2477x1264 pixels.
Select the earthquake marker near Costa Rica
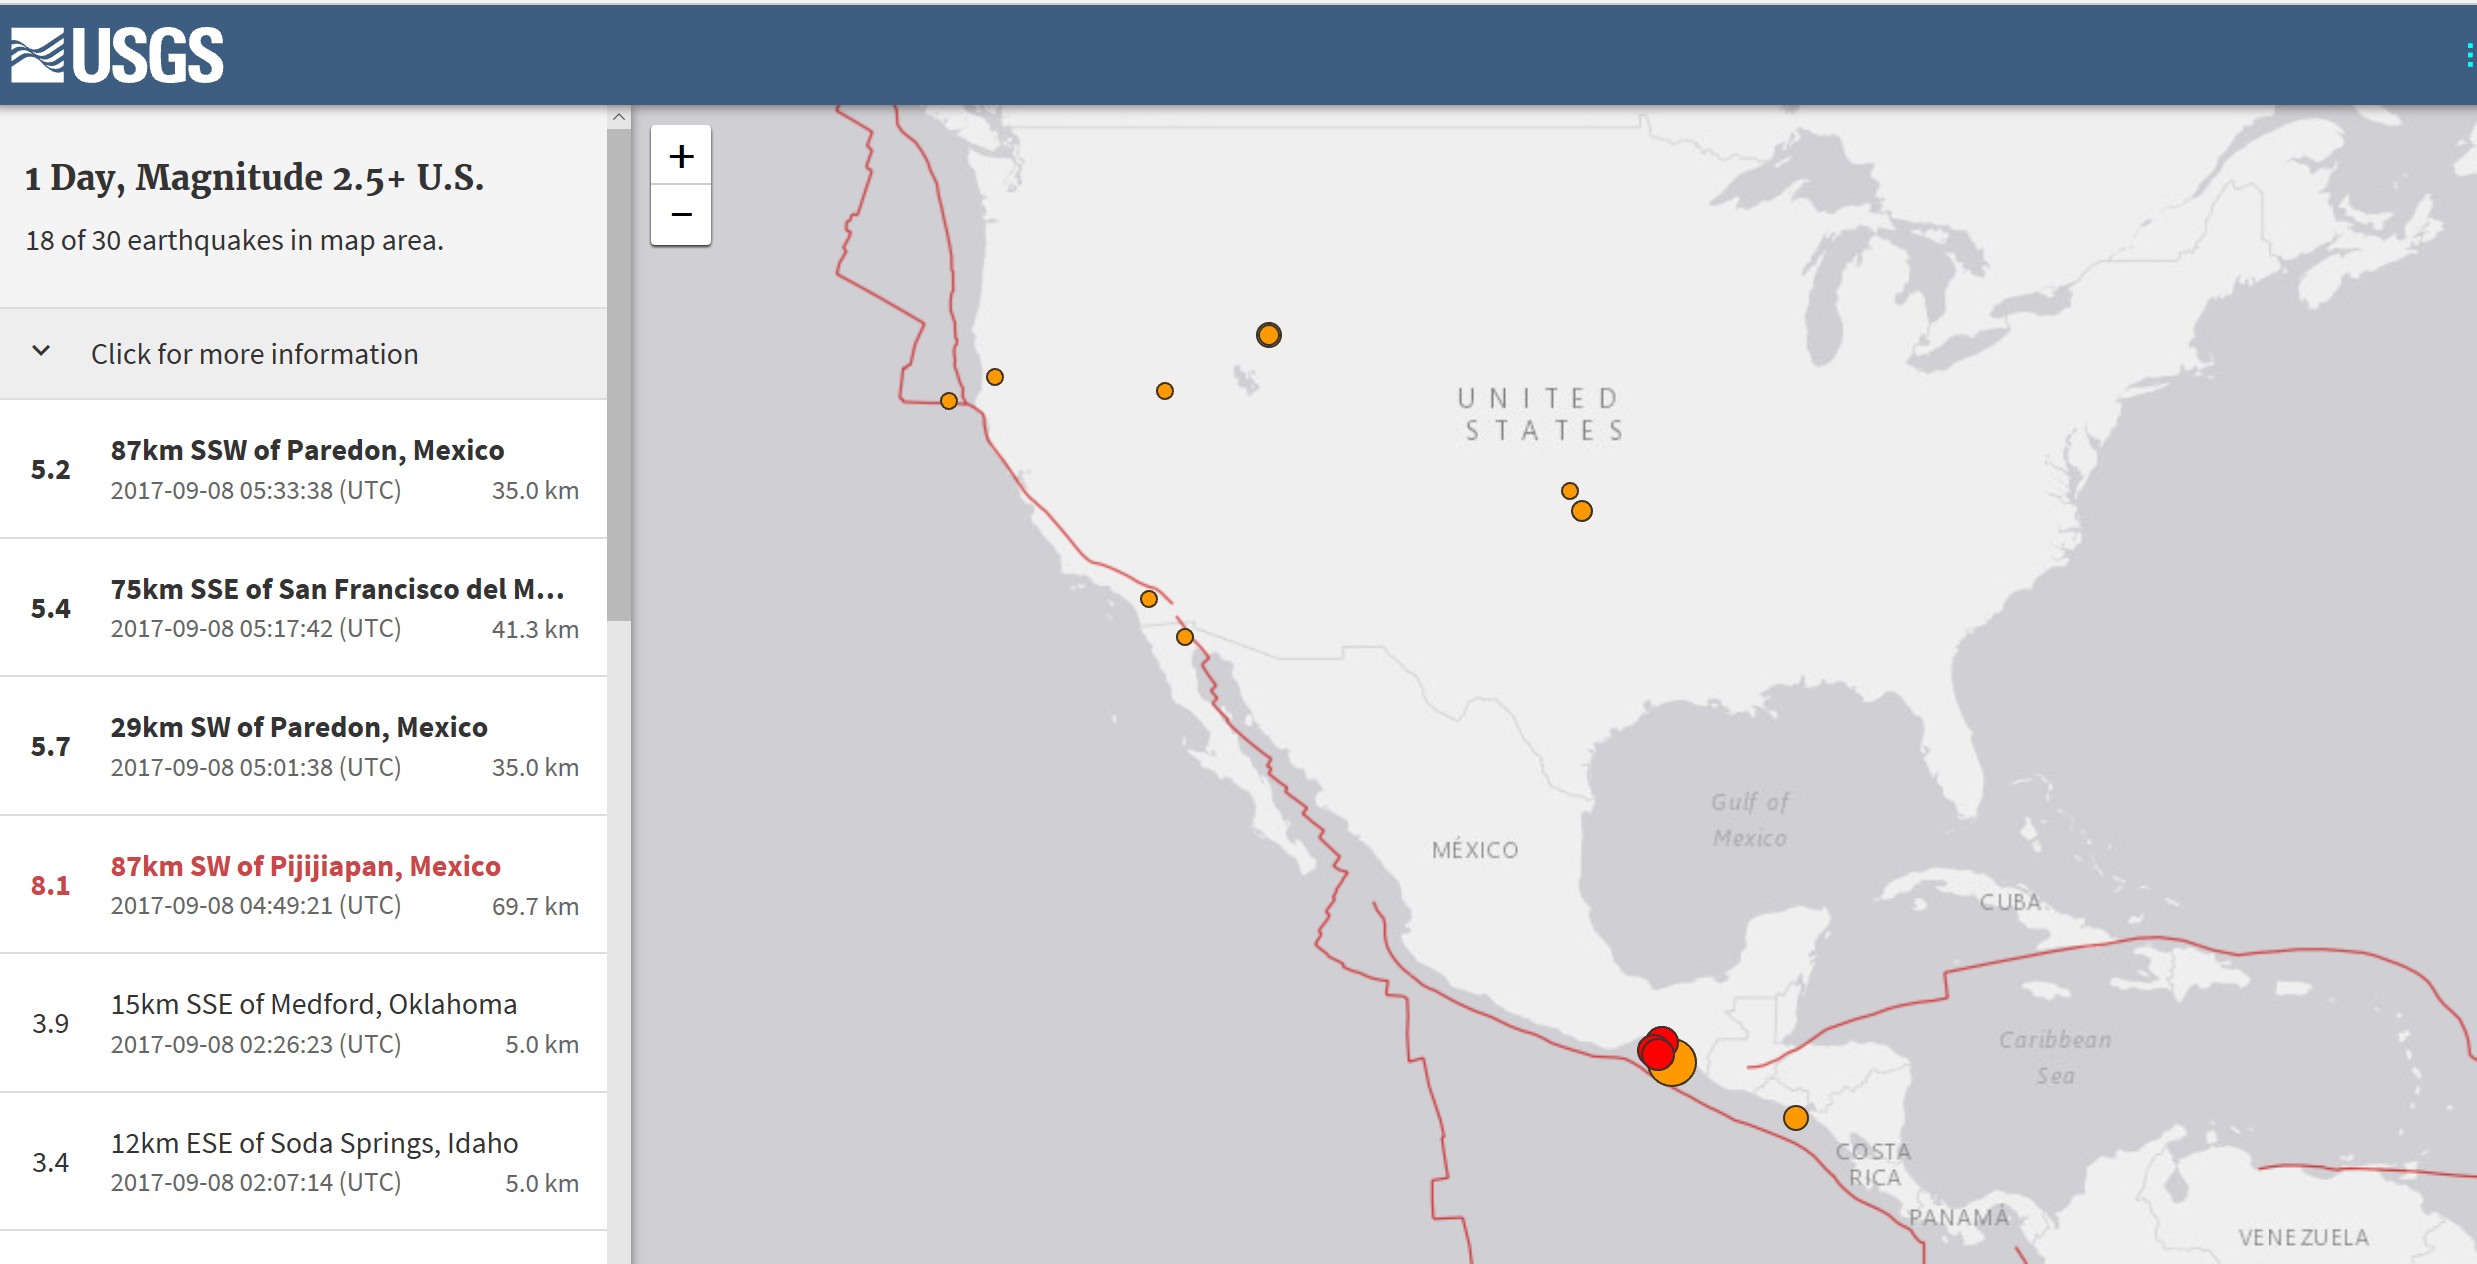click(x=1796, y=1118)
